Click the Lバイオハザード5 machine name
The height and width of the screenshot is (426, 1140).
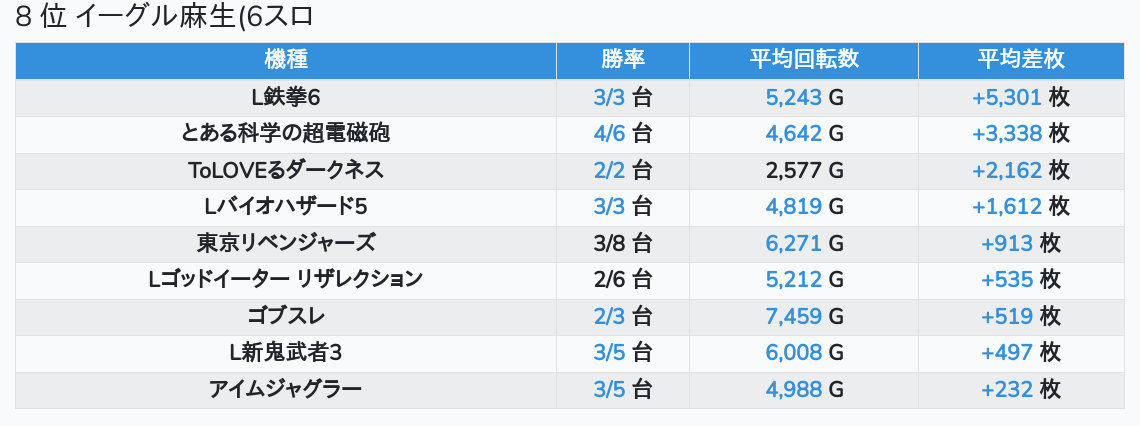(x=286, y=207)
